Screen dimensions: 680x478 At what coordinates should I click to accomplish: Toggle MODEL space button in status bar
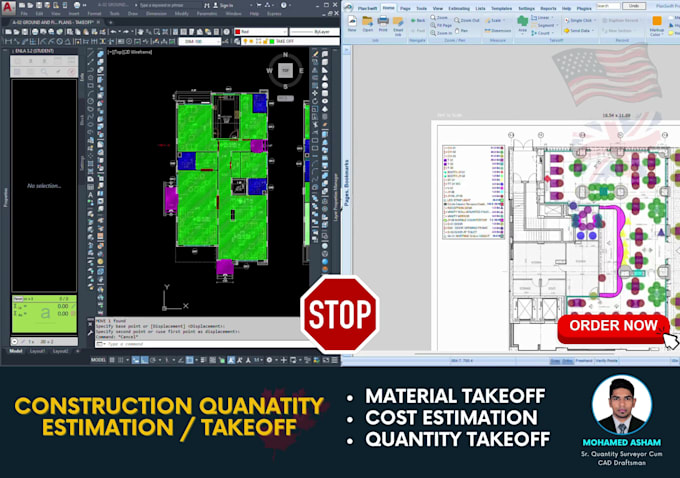tap(98, 360)
